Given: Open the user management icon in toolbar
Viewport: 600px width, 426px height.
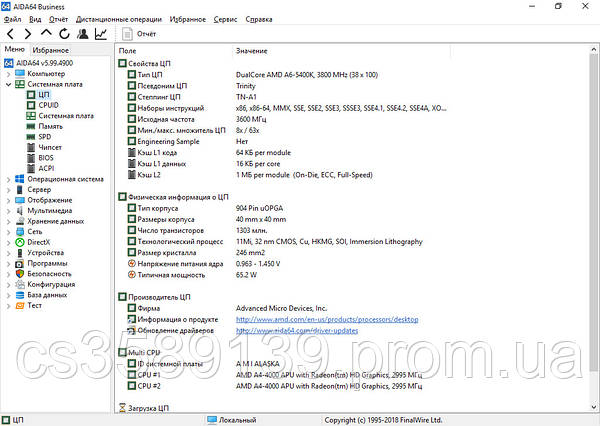Looking at the screenshot, I should [x=82, y=34].
